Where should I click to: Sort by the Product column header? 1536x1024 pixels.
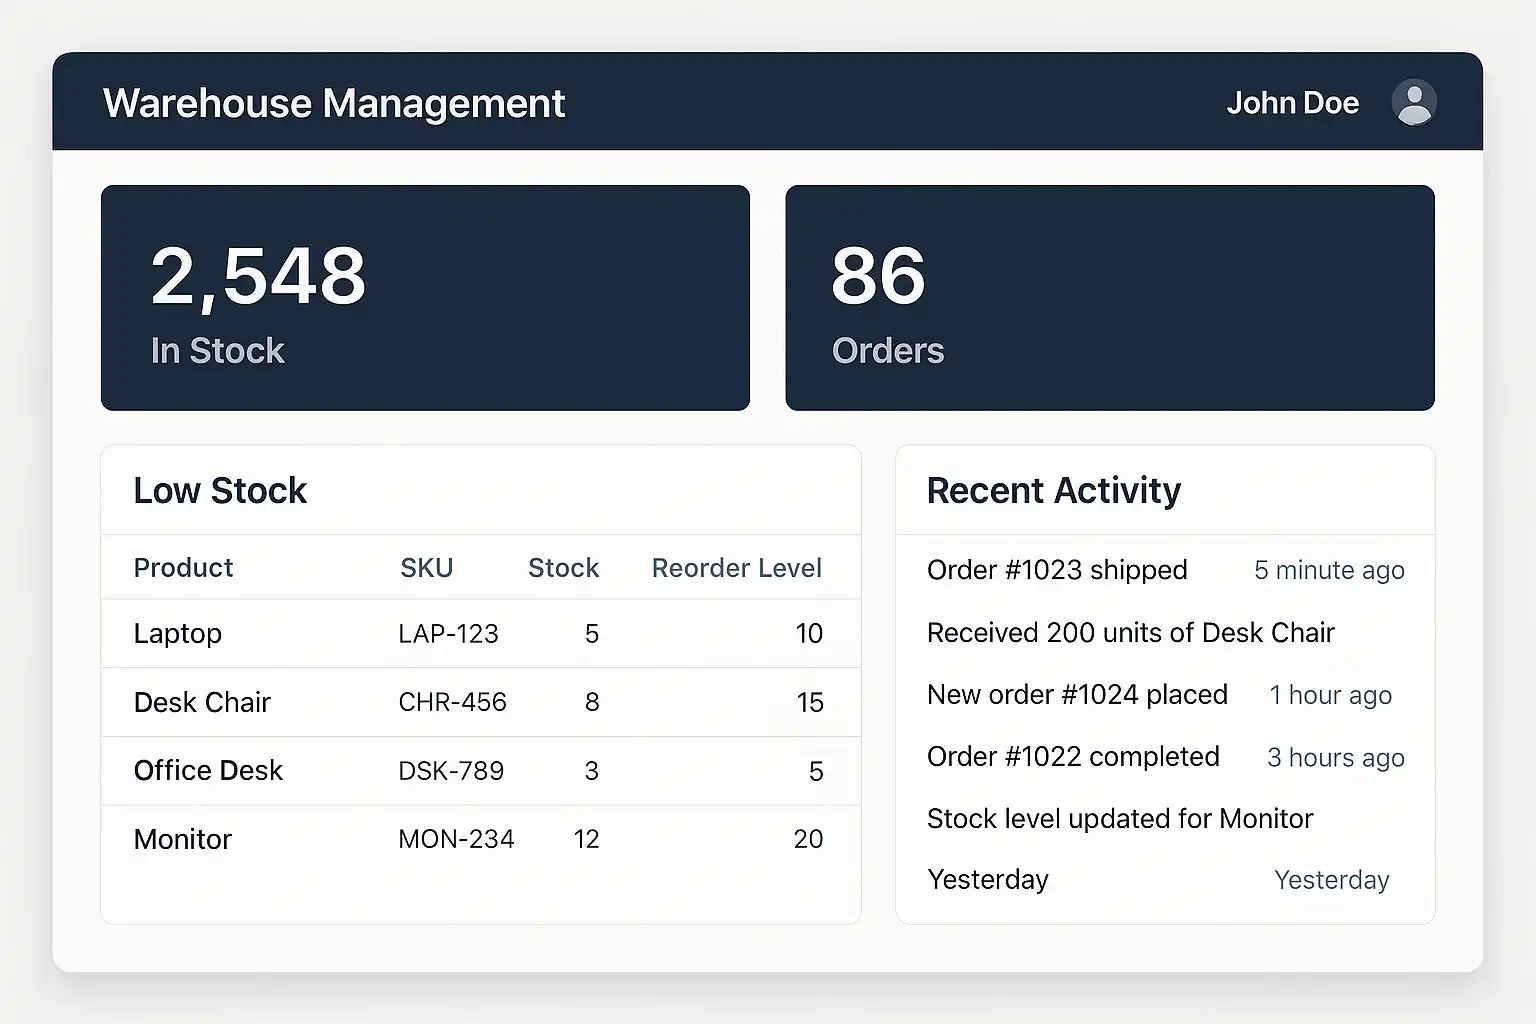(x=183, y=568)
